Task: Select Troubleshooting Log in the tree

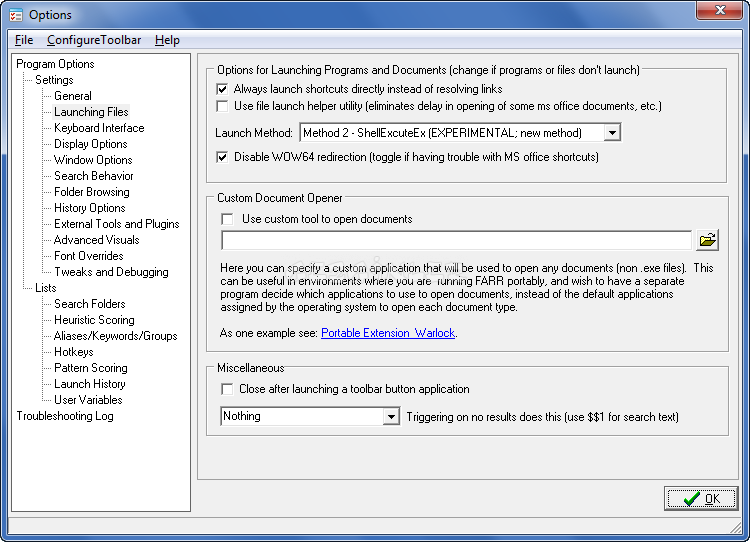Action: click(65, 416)
